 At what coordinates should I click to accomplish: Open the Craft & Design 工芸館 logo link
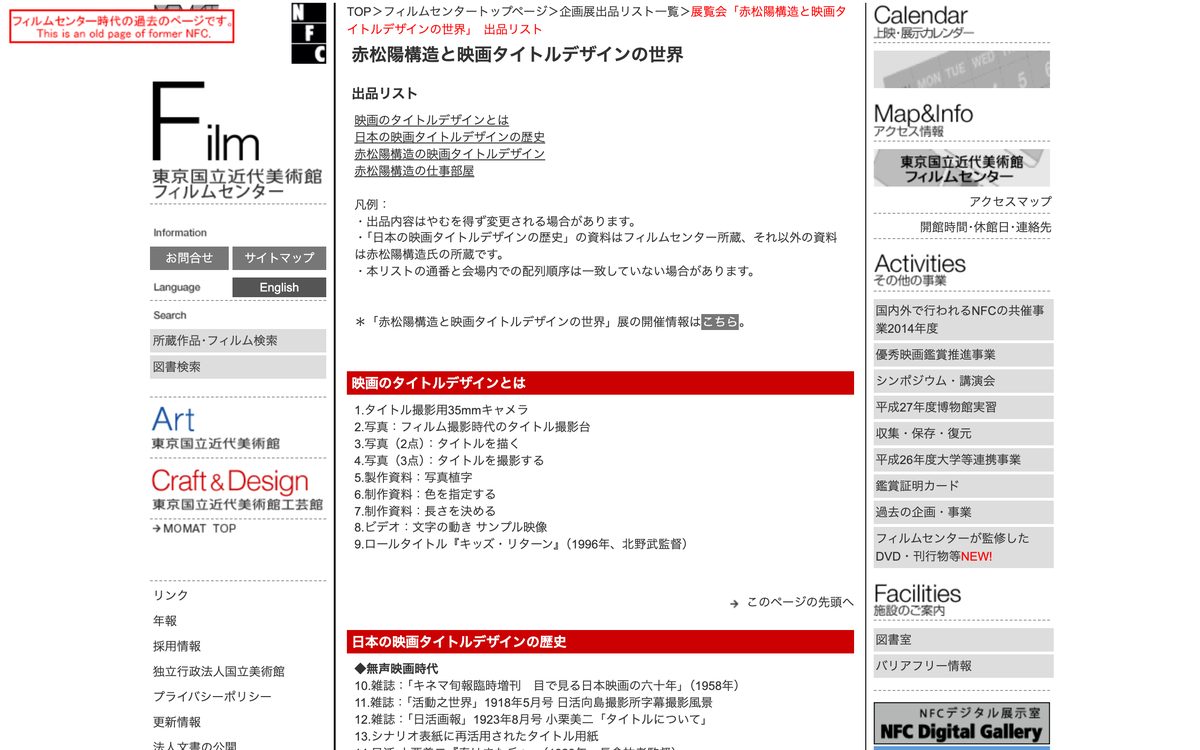pos(238,490)
